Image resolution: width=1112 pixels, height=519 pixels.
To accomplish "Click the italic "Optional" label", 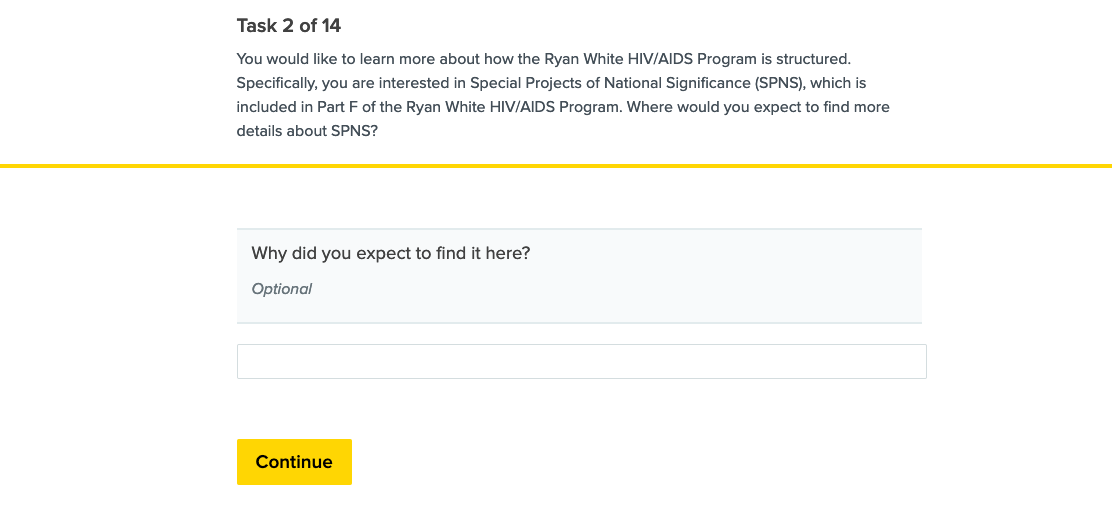I will (282, 289).
